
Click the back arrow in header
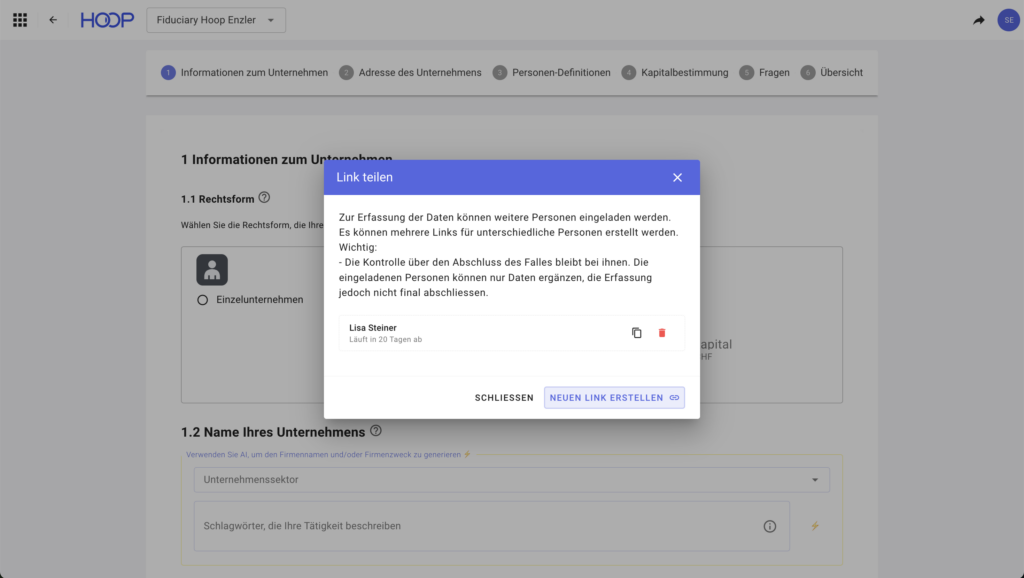click(53, 20)
